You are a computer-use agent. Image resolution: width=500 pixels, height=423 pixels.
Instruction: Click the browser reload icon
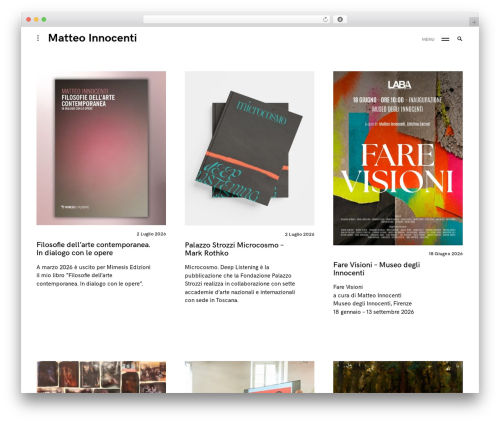(325, 19)
